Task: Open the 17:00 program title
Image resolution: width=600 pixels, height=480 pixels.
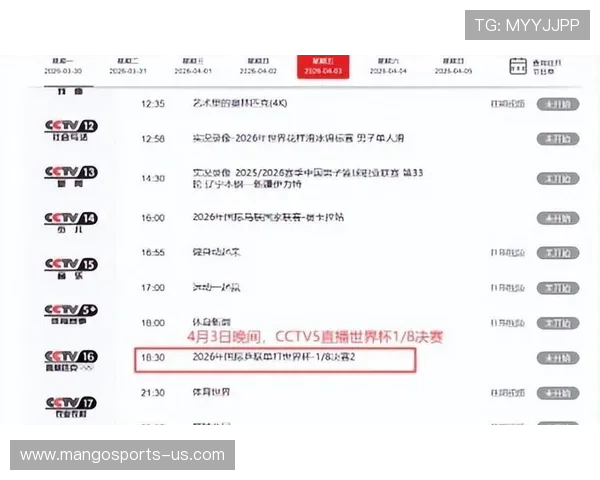Action: tap(216, 287)
